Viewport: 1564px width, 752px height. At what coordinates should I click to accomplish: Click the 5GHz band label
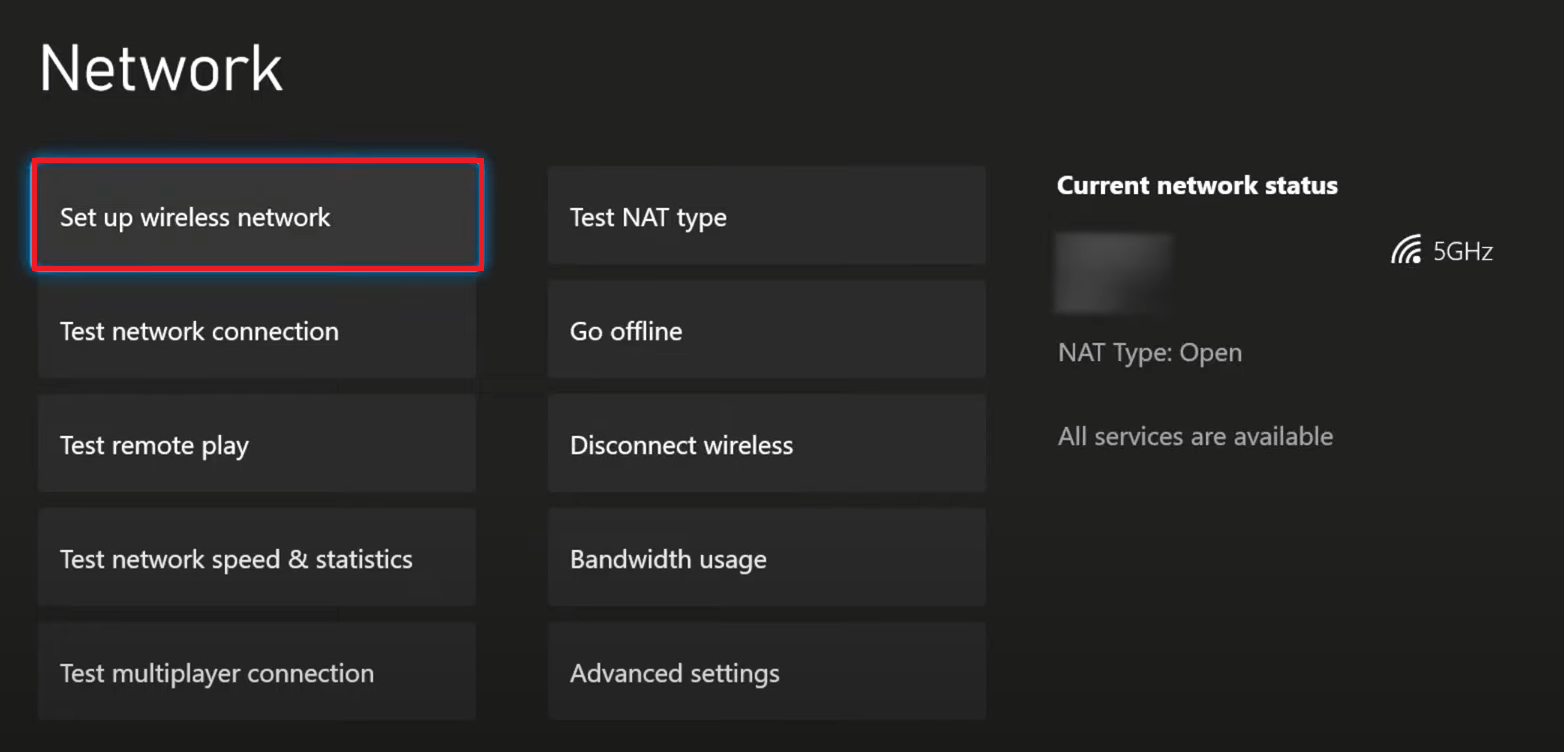[1463, 252]
